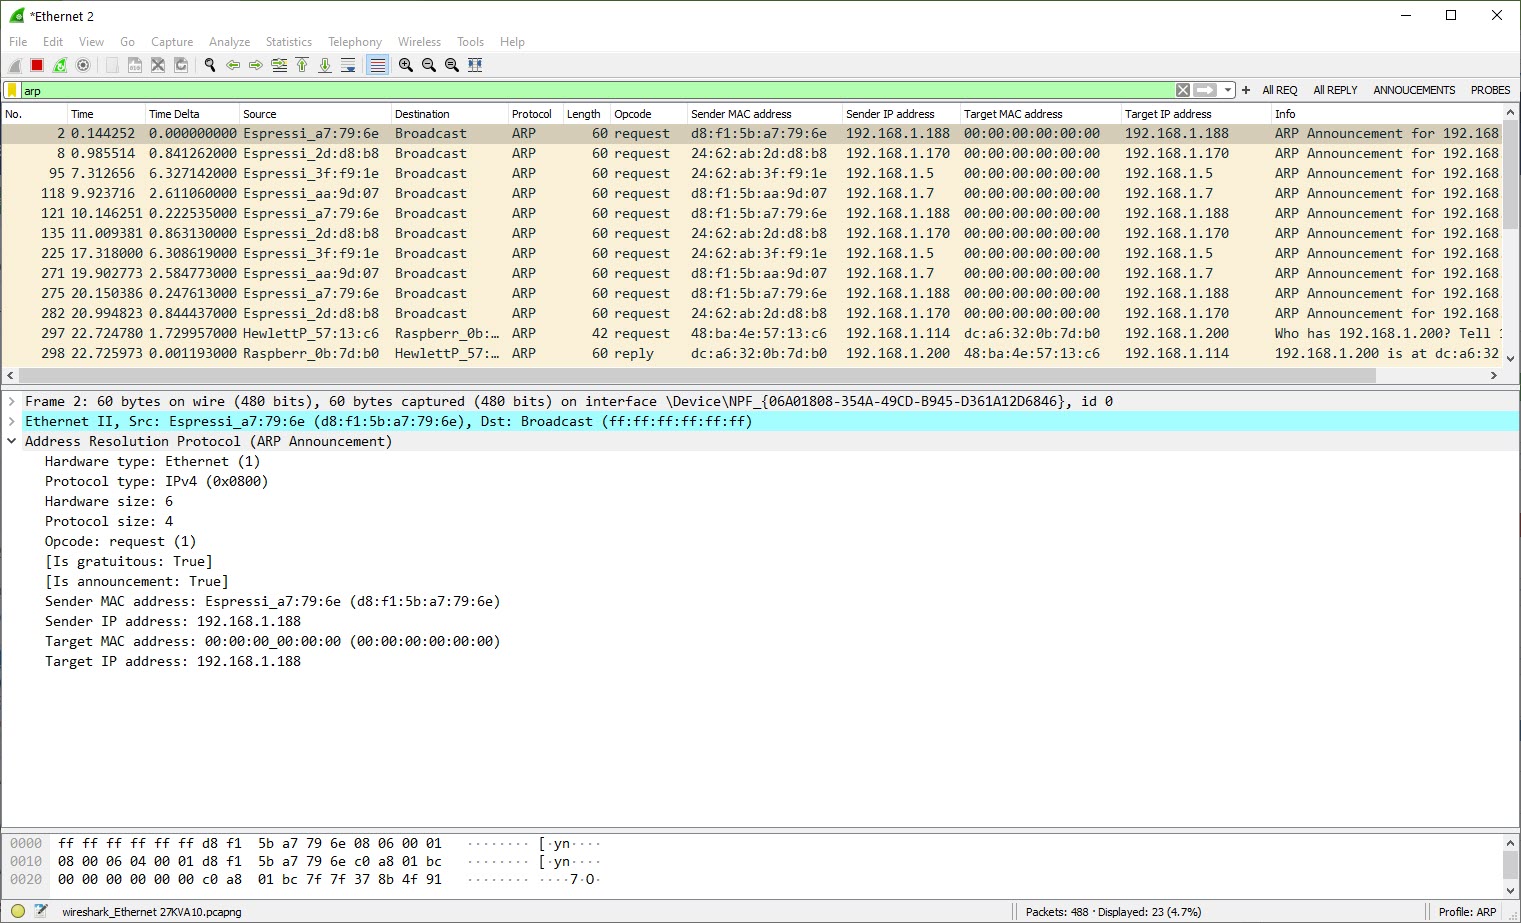The image size is (1521, 923).
Task: Open the Statistics menu
Action: coord(288,42)
